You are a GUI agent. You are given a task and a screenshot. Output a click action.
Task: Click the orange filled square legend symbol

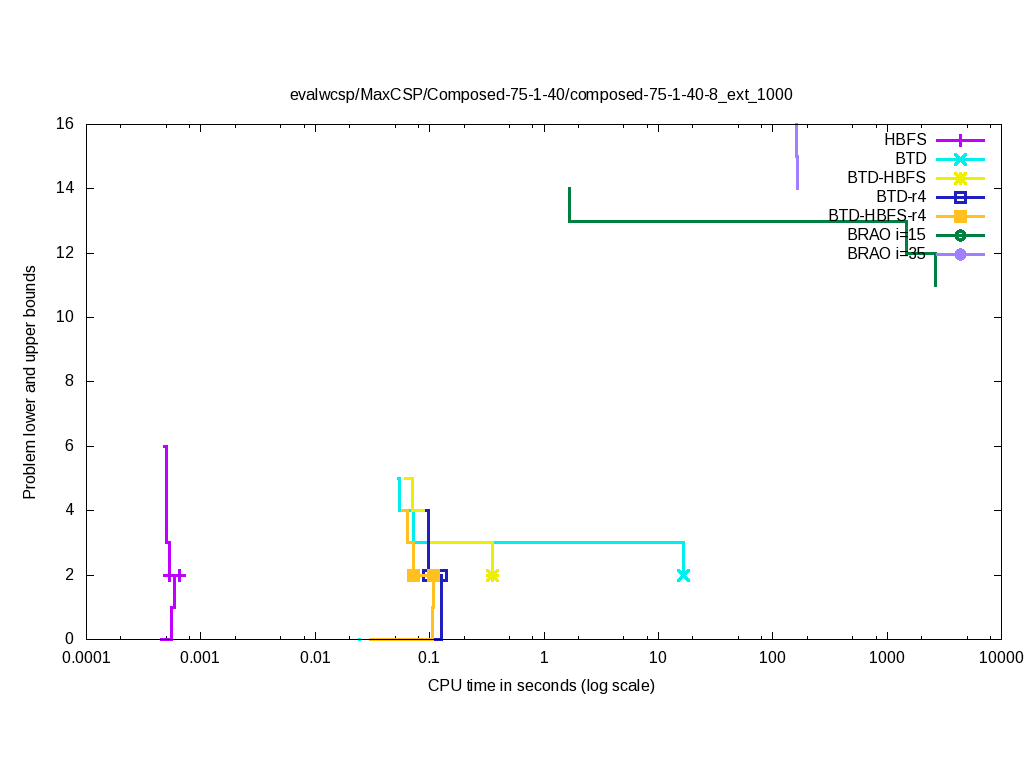(960, 216)
